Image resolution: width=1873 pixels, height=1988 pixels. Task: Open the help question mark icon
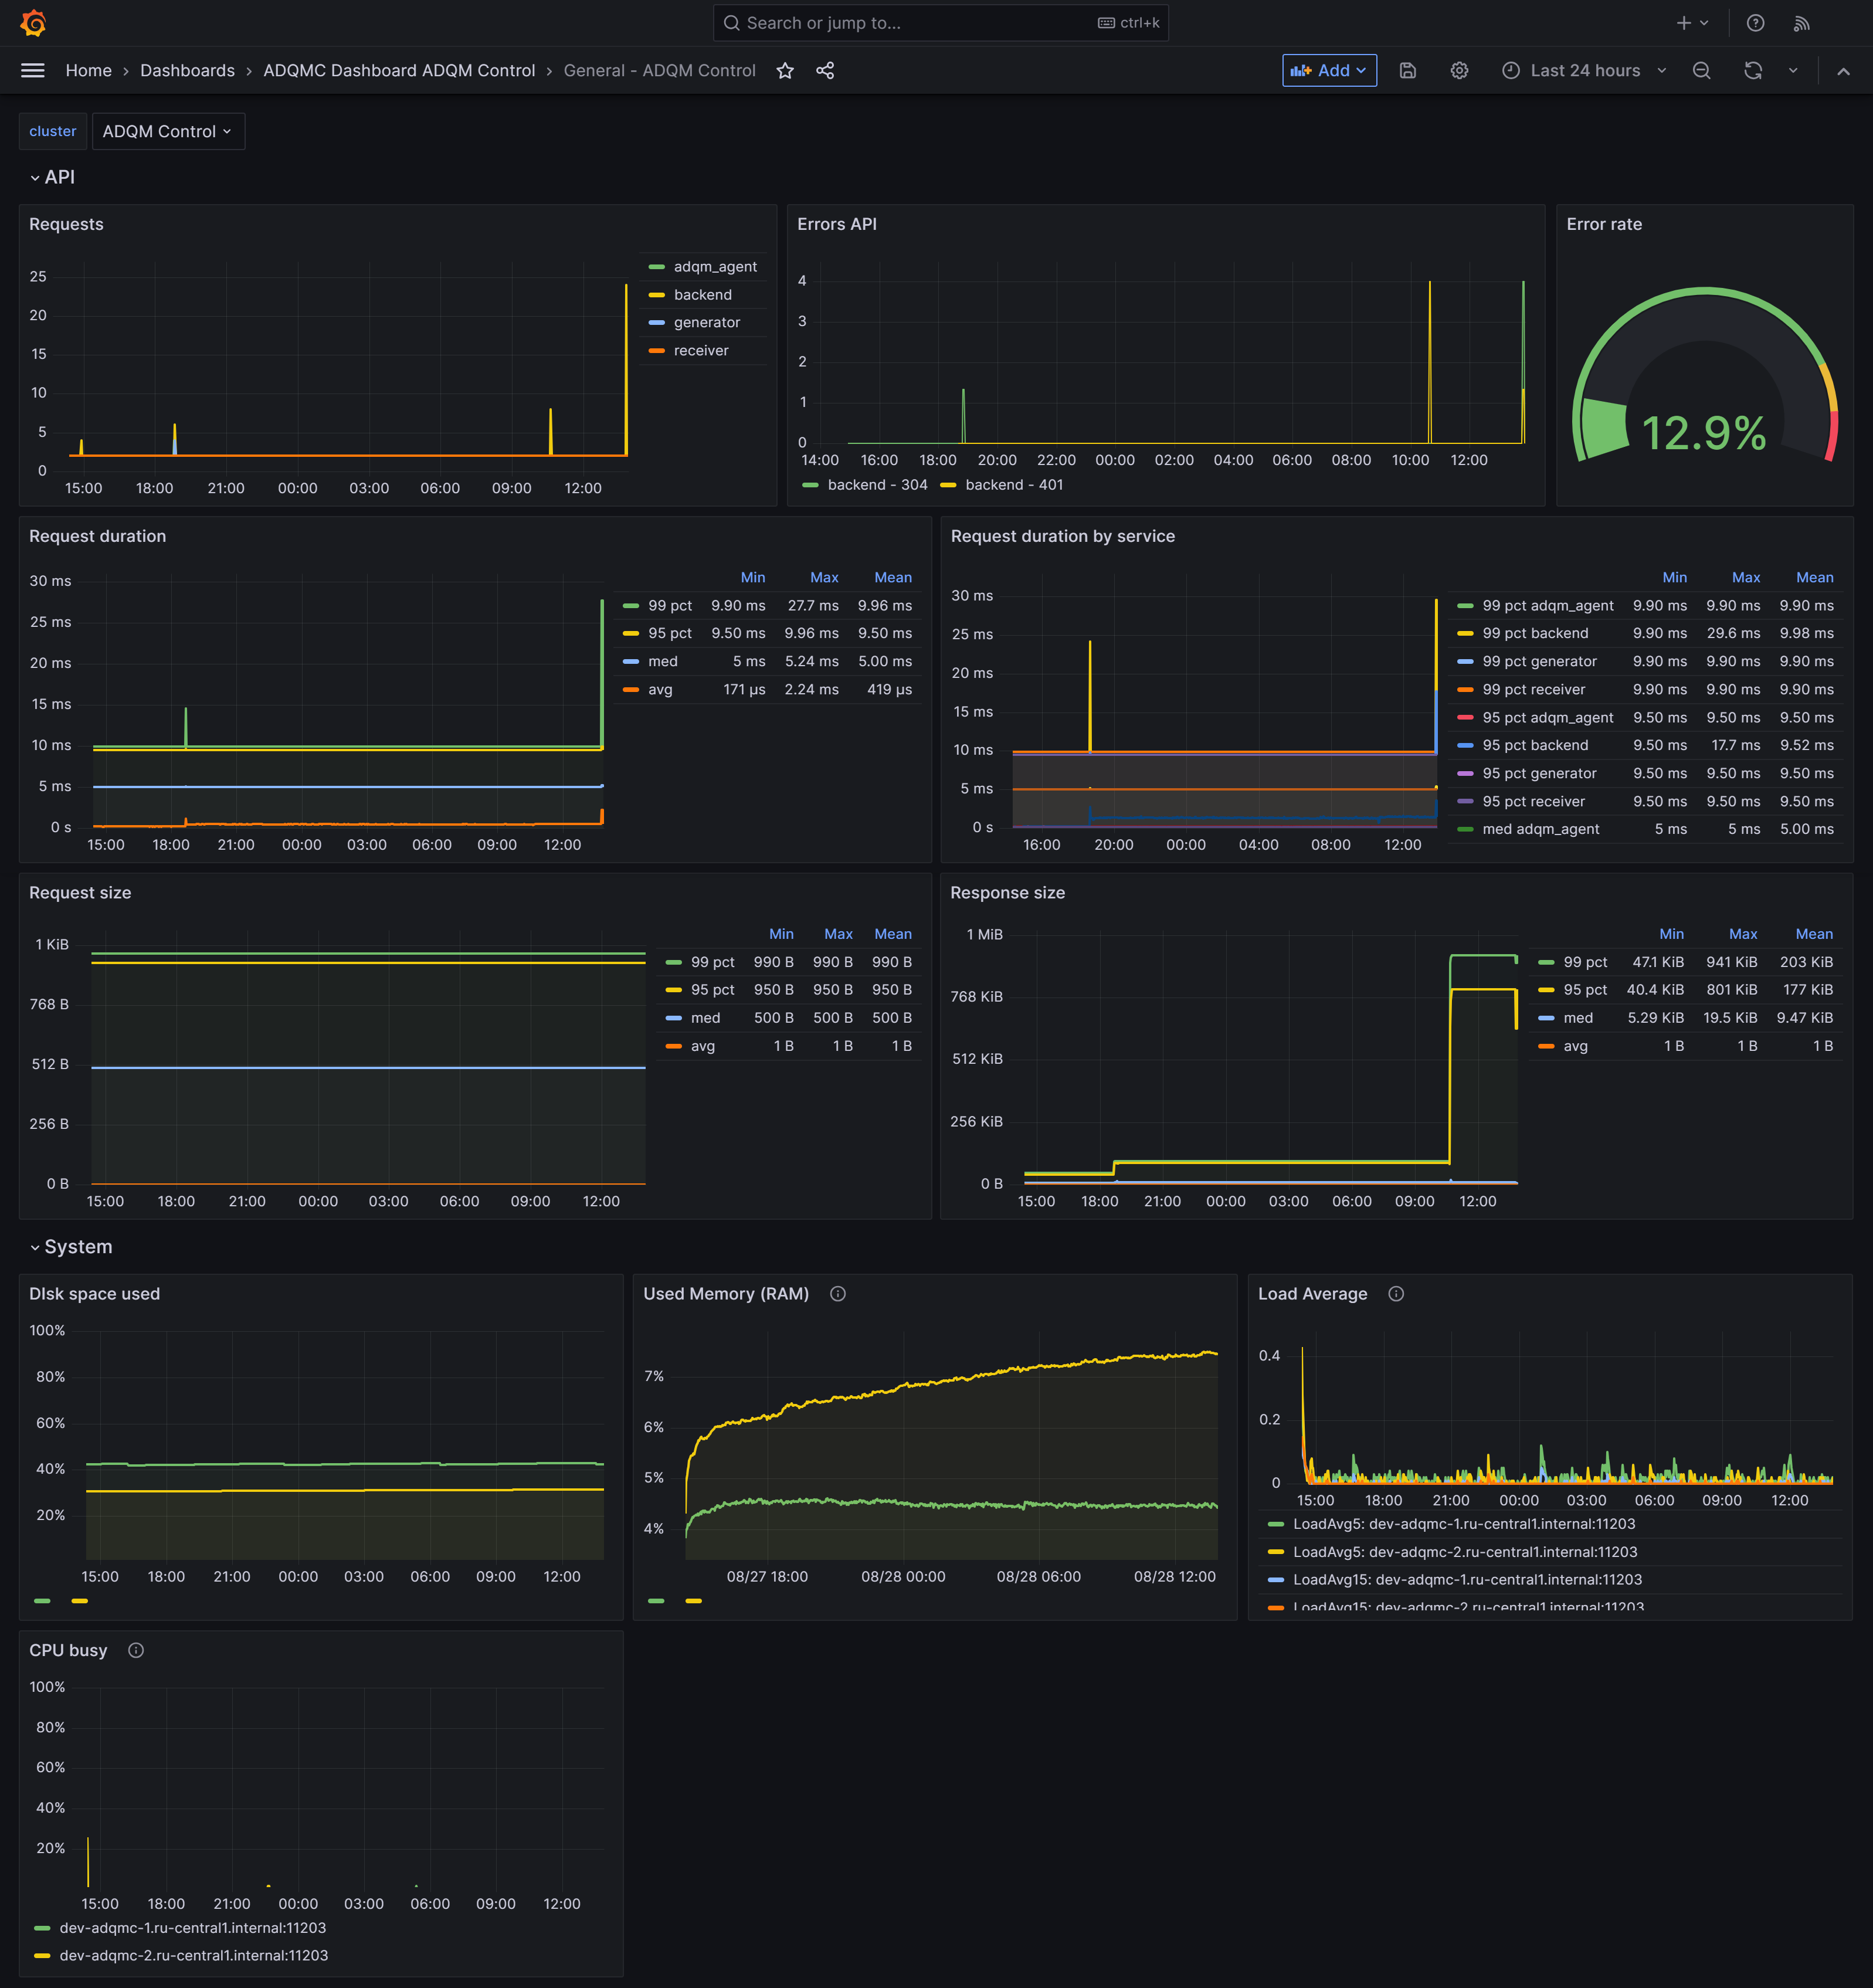coord(1754,22)
